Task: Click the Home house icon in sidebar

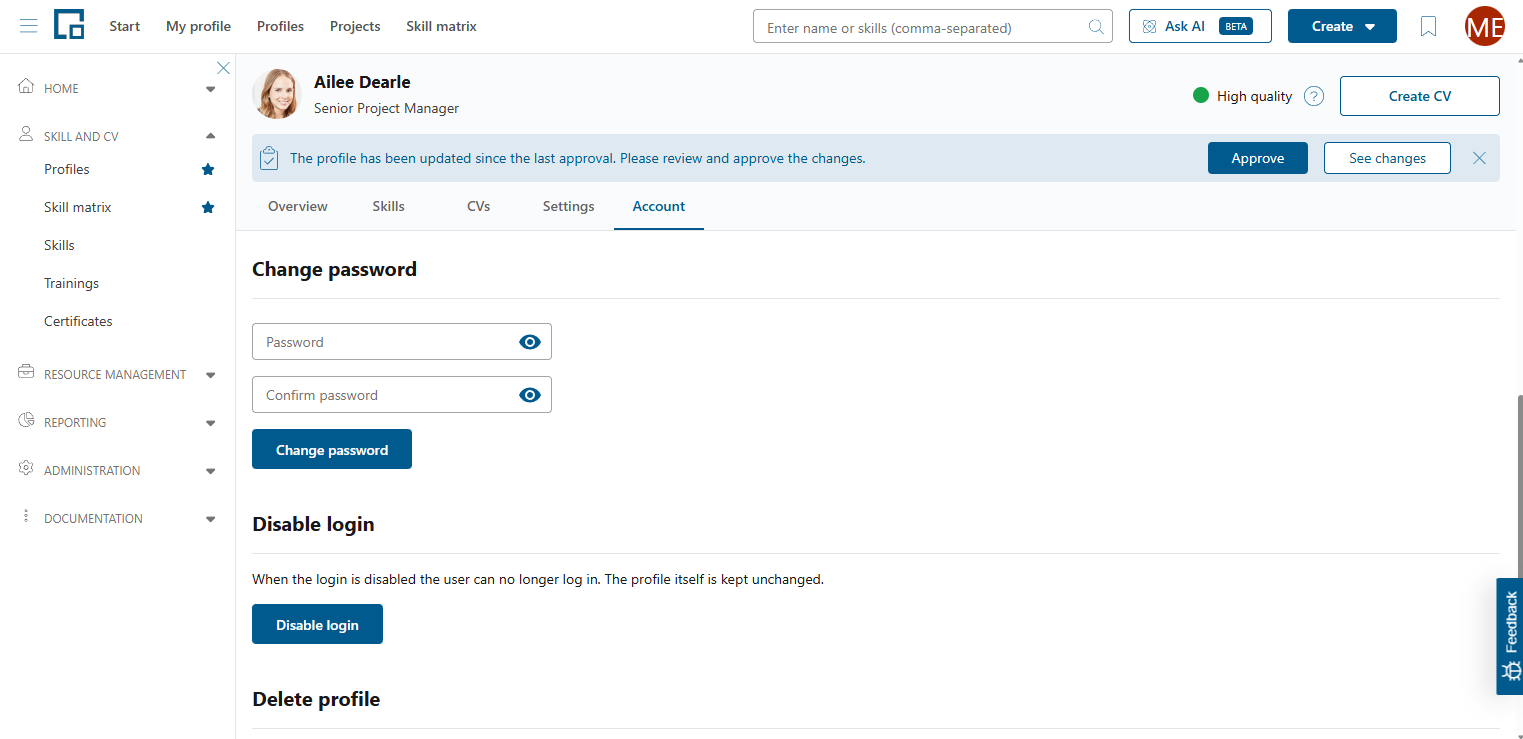Action: [x=26, y=87]
